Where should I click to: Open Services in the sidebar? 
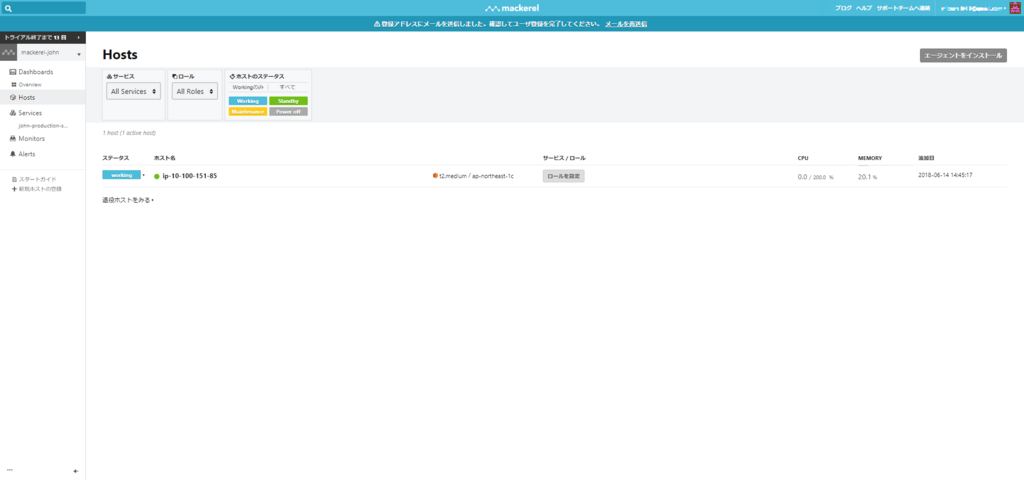(30, 113)
